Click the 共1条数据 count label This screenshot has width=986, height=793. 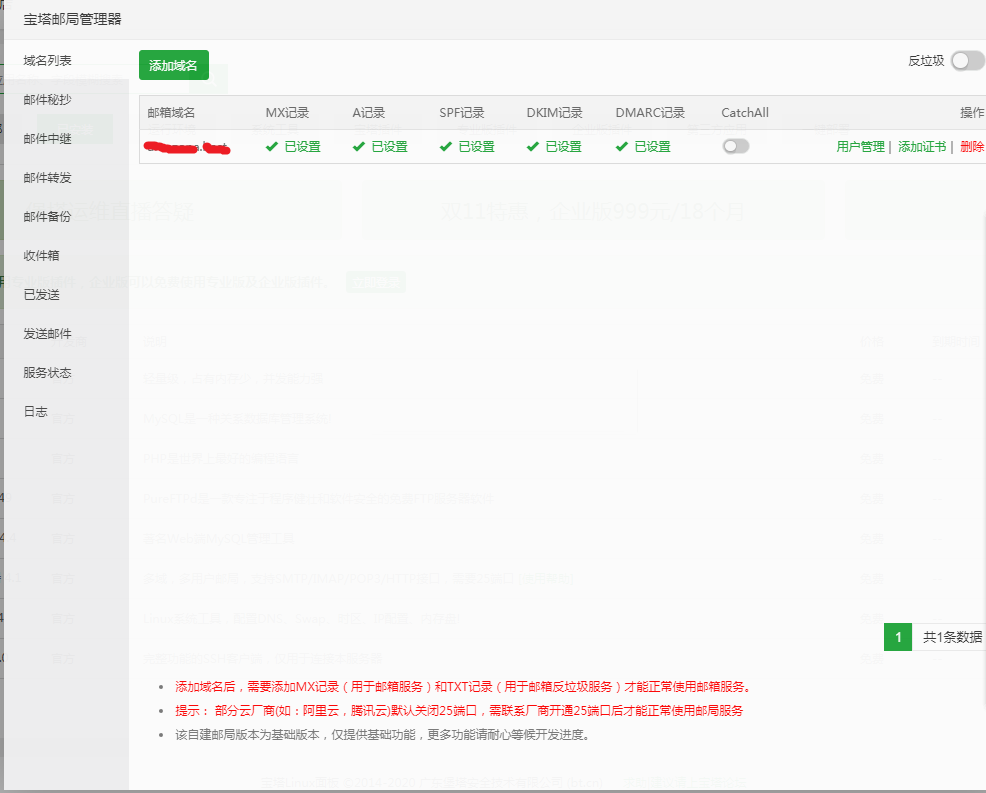pyautogui.click(x=952, y=637)
